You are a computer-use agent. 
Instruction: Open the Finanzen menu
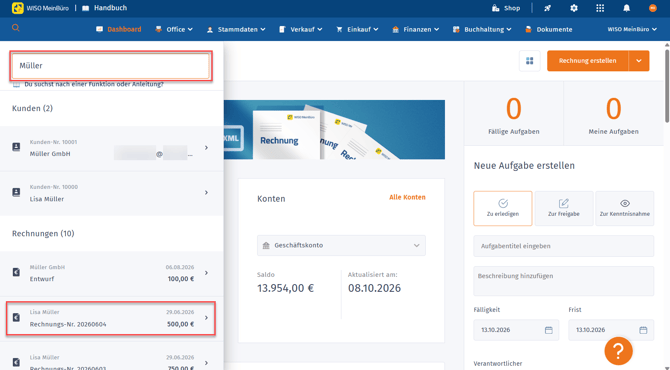coord(416,29)
